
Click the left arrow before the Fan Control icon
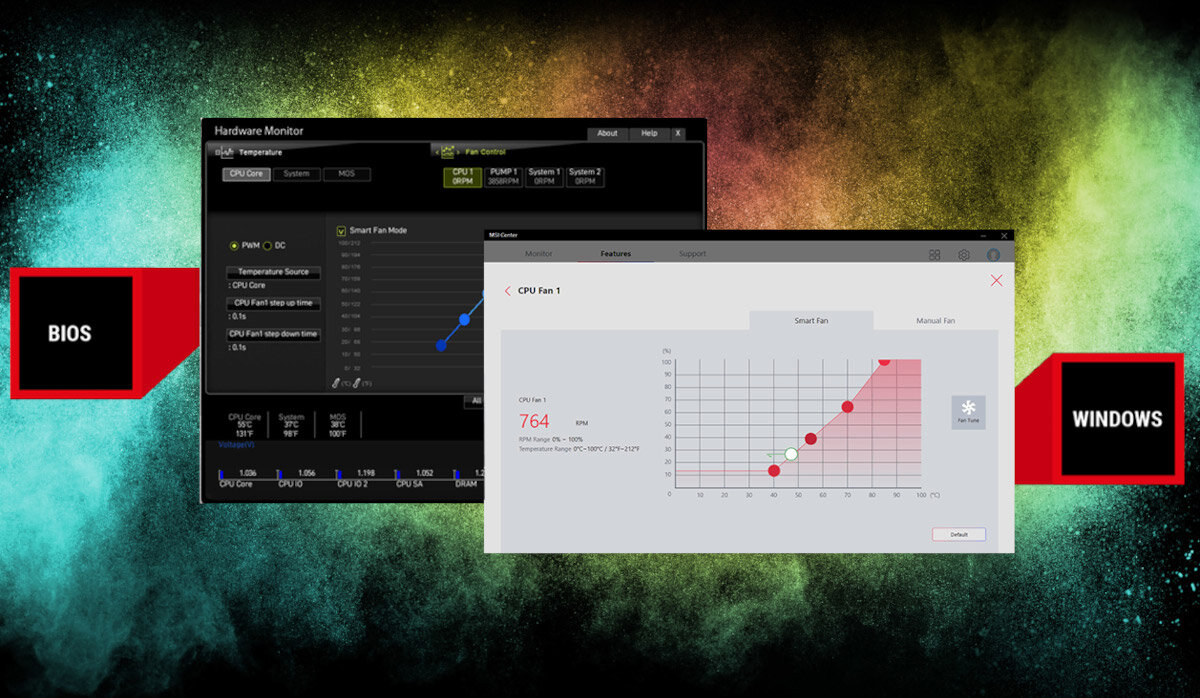tap(435, 152)
